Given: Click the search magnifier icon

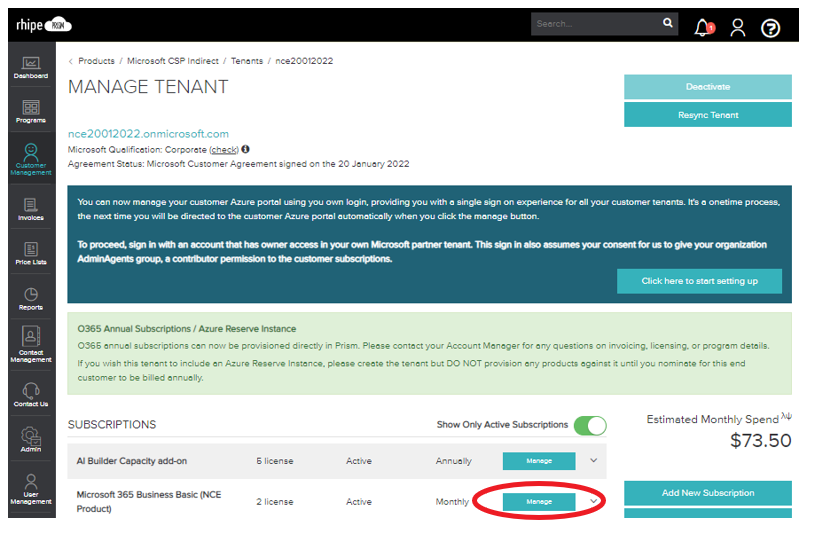Looking at the screenshot, I should click(x=667, y=23).
